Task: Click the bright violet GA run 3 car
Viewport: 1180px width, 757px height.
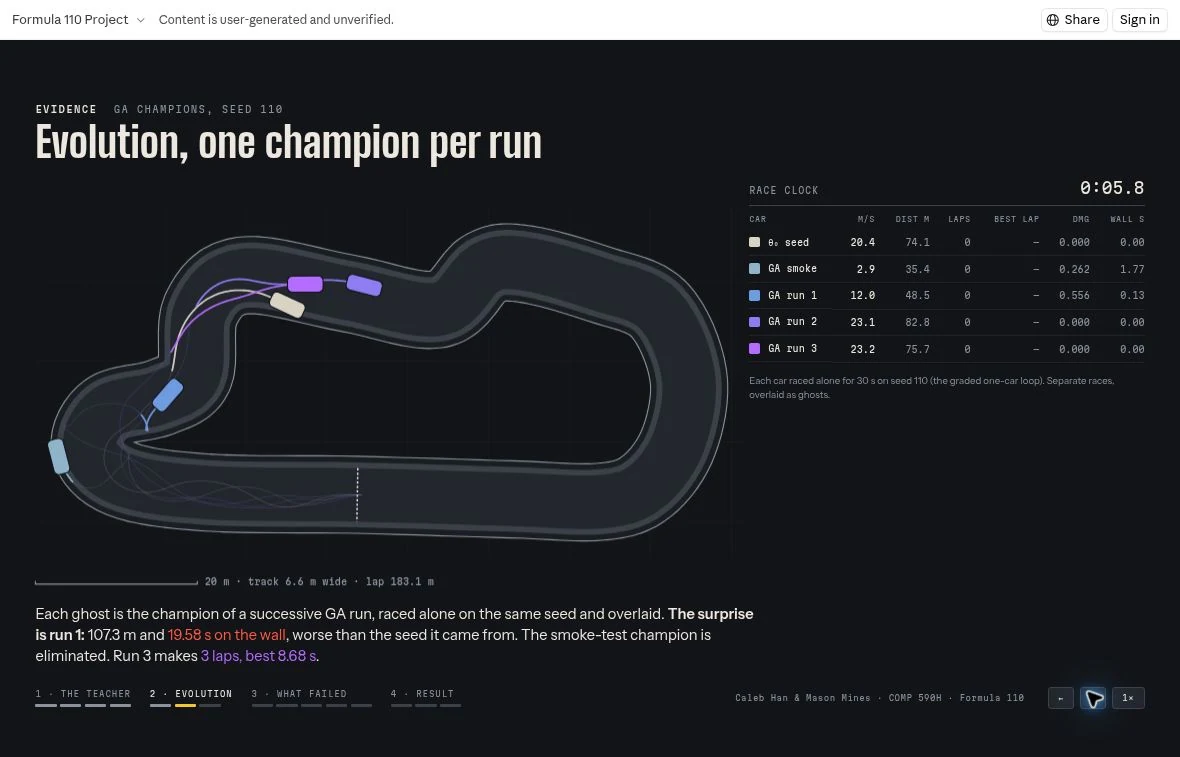Action: pyautogui.click(x=306, y=284)
